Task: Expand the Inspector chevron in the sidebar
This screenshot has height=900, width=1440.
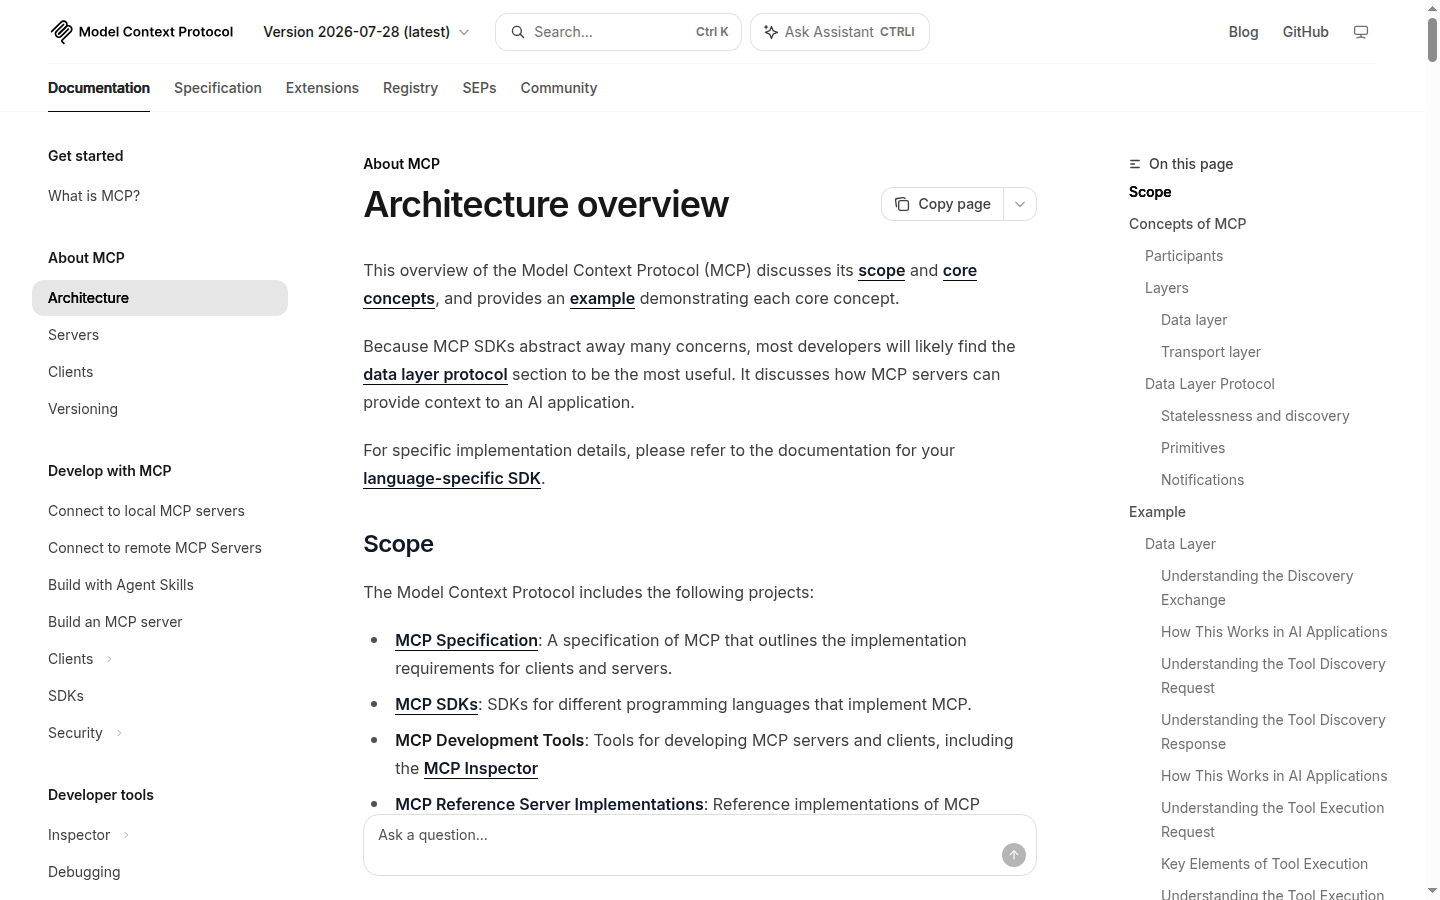Action: coord(126,835)
